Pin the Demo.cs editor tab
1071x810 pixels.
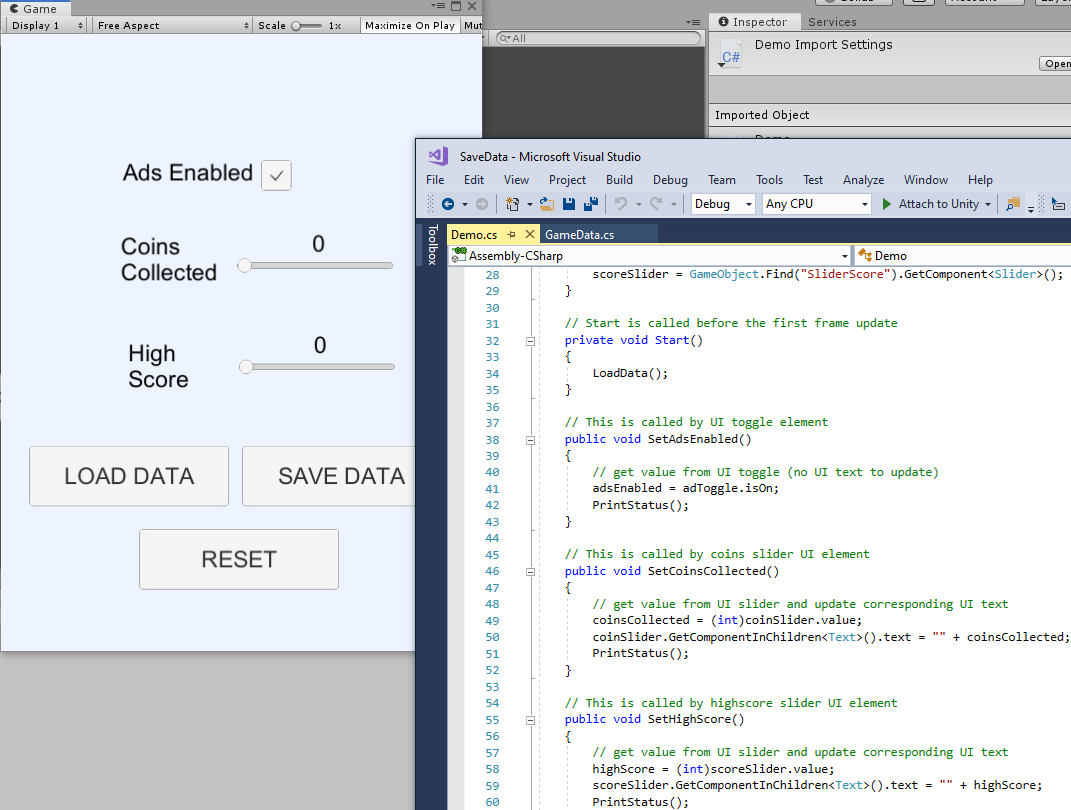click(x=509, y=234)
